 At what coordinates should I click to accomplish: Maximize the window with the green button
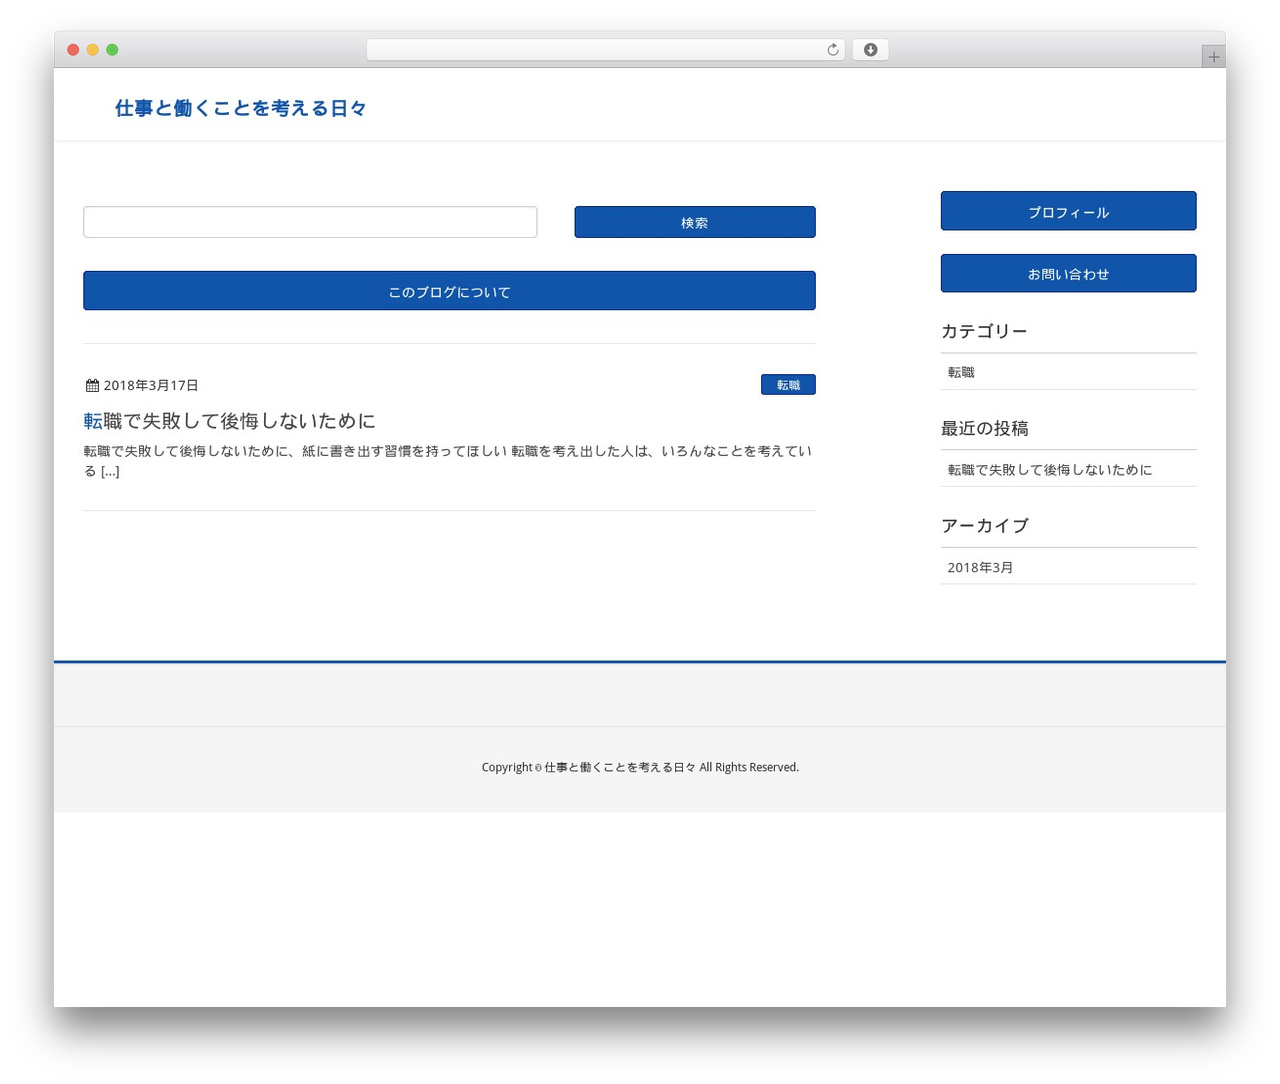[112, 50]
